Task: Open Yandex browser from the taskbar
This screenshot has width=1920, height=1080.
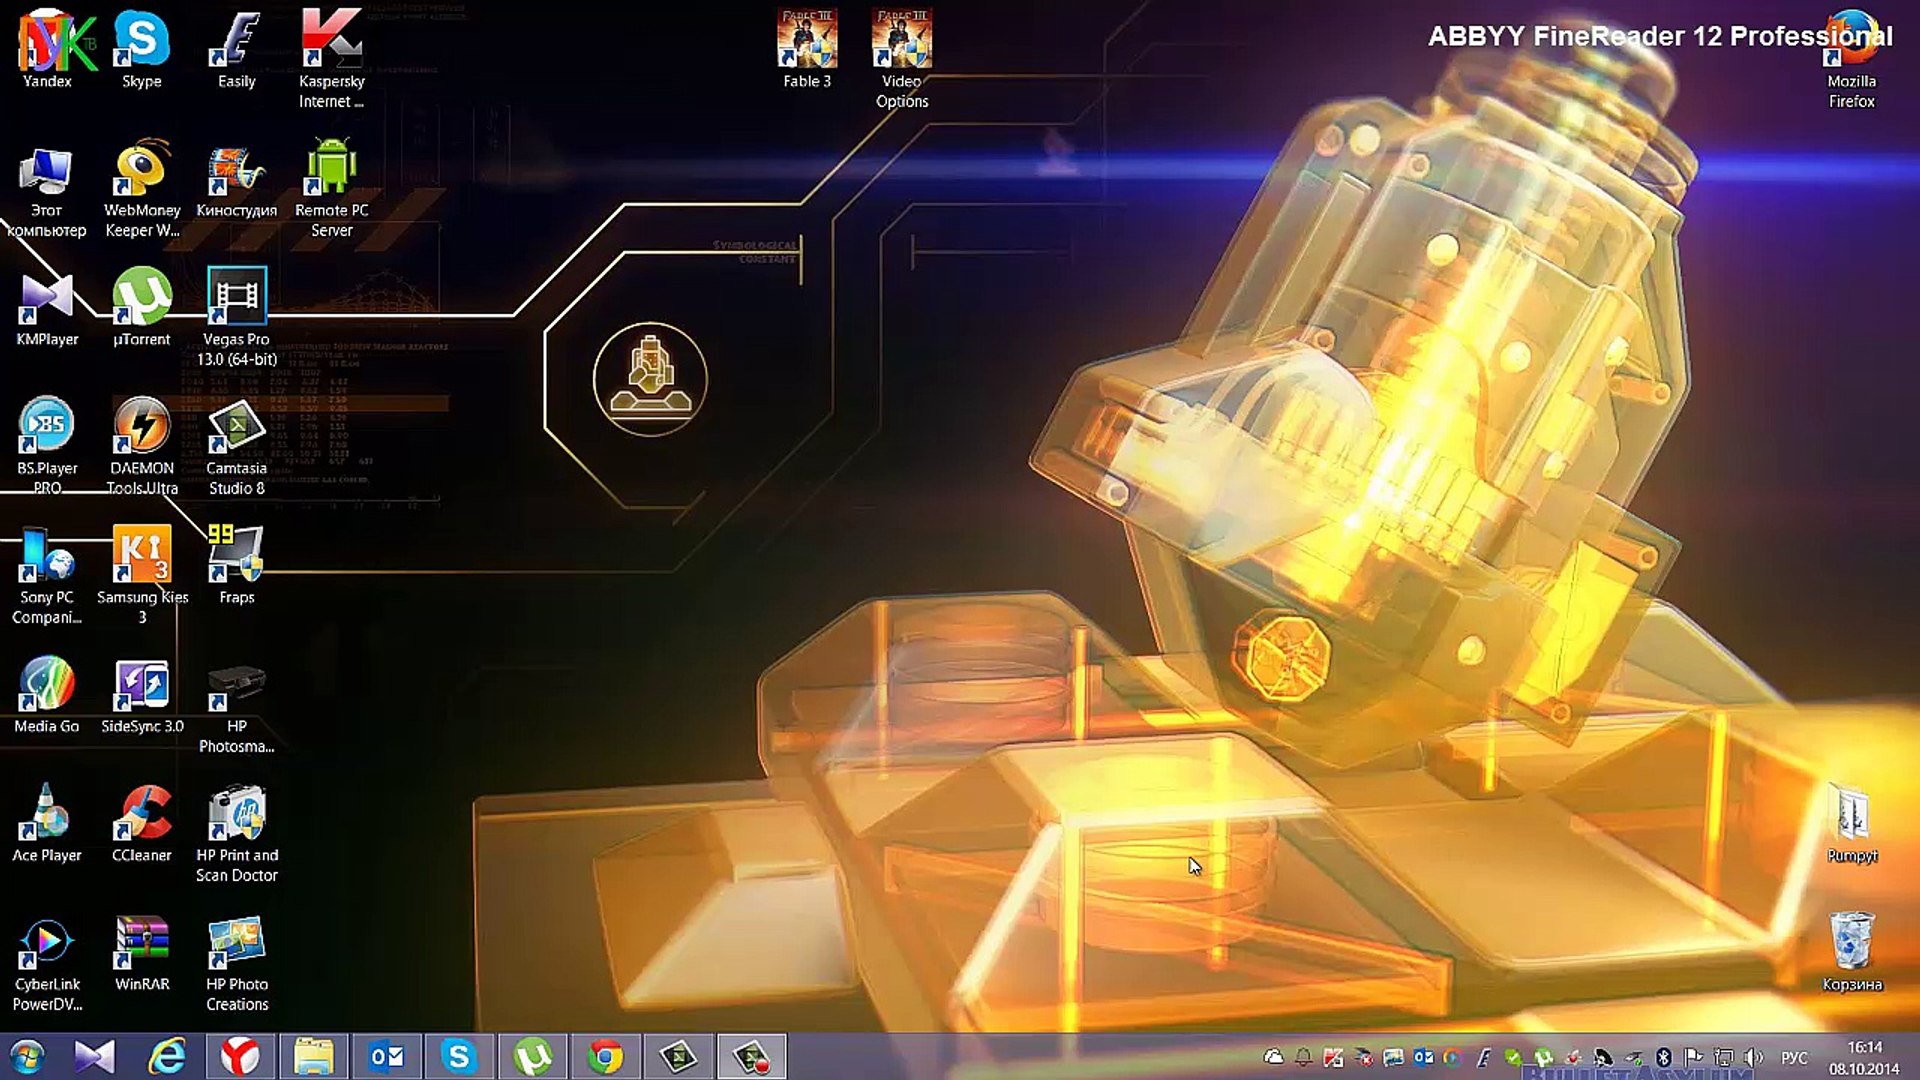Action: [240, 1057]
